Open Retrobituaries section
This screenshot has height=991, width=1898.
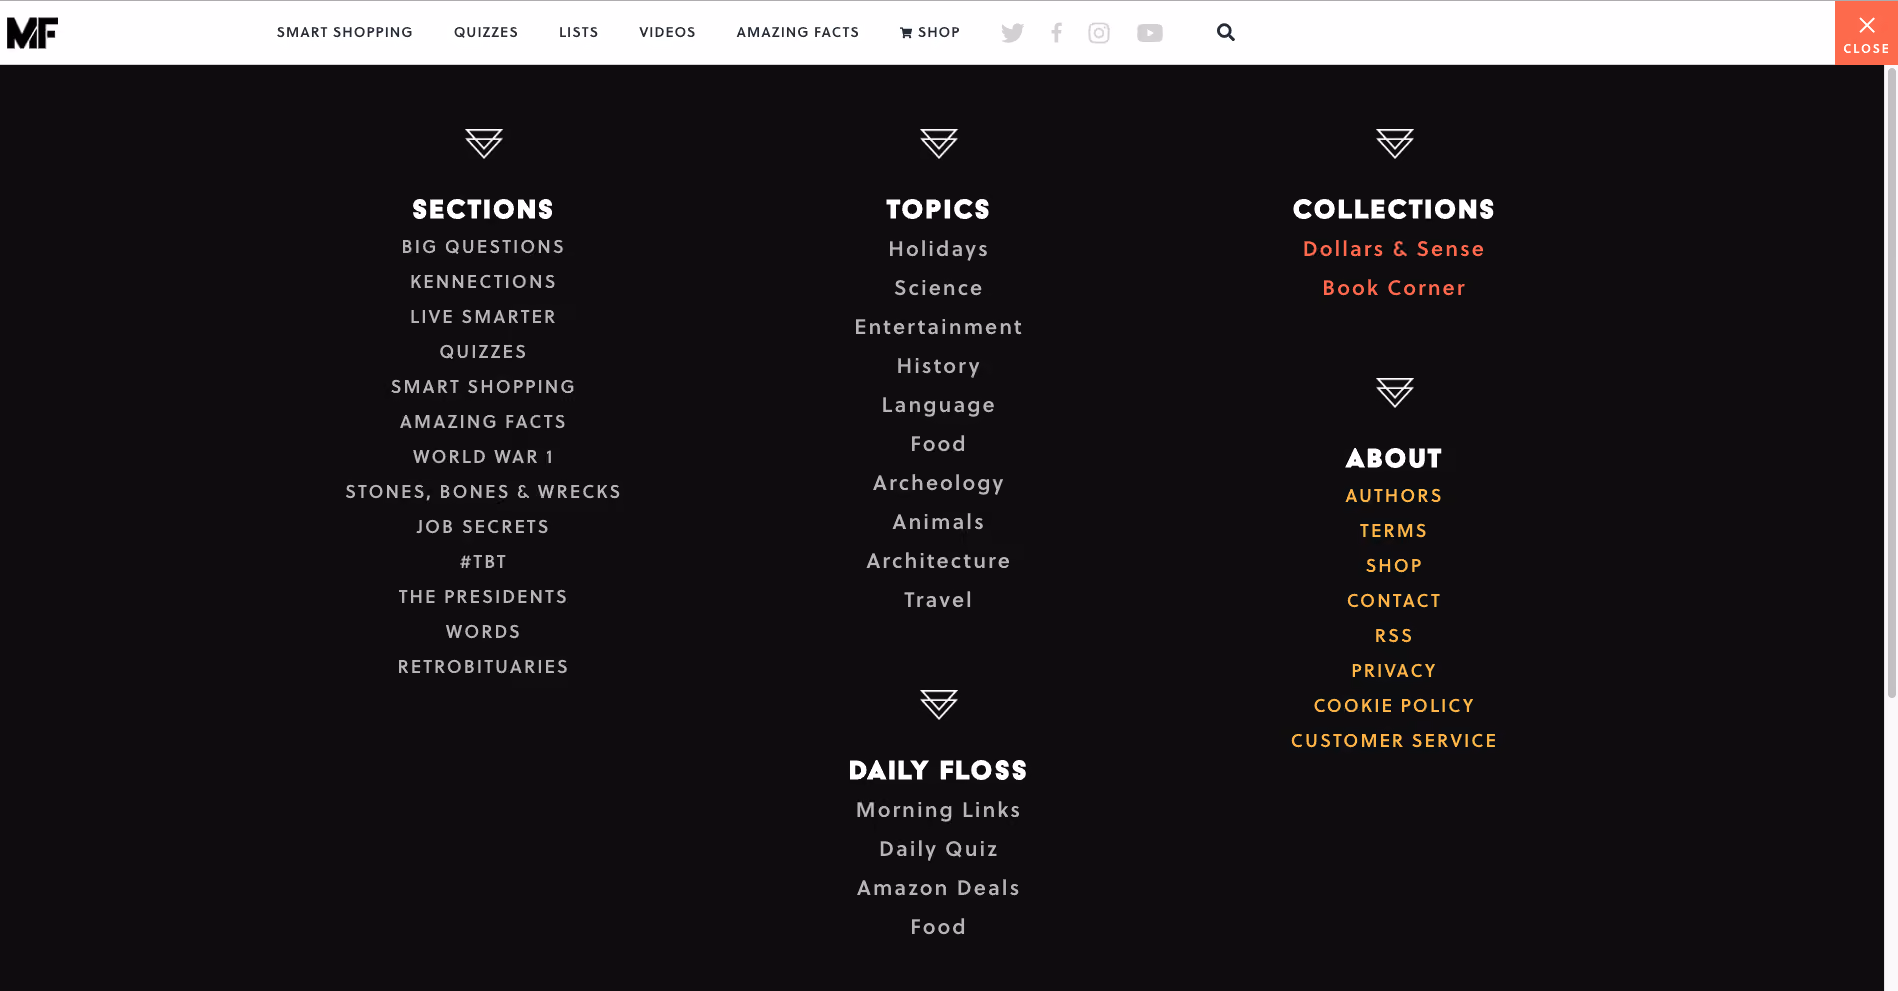[483, 667]
